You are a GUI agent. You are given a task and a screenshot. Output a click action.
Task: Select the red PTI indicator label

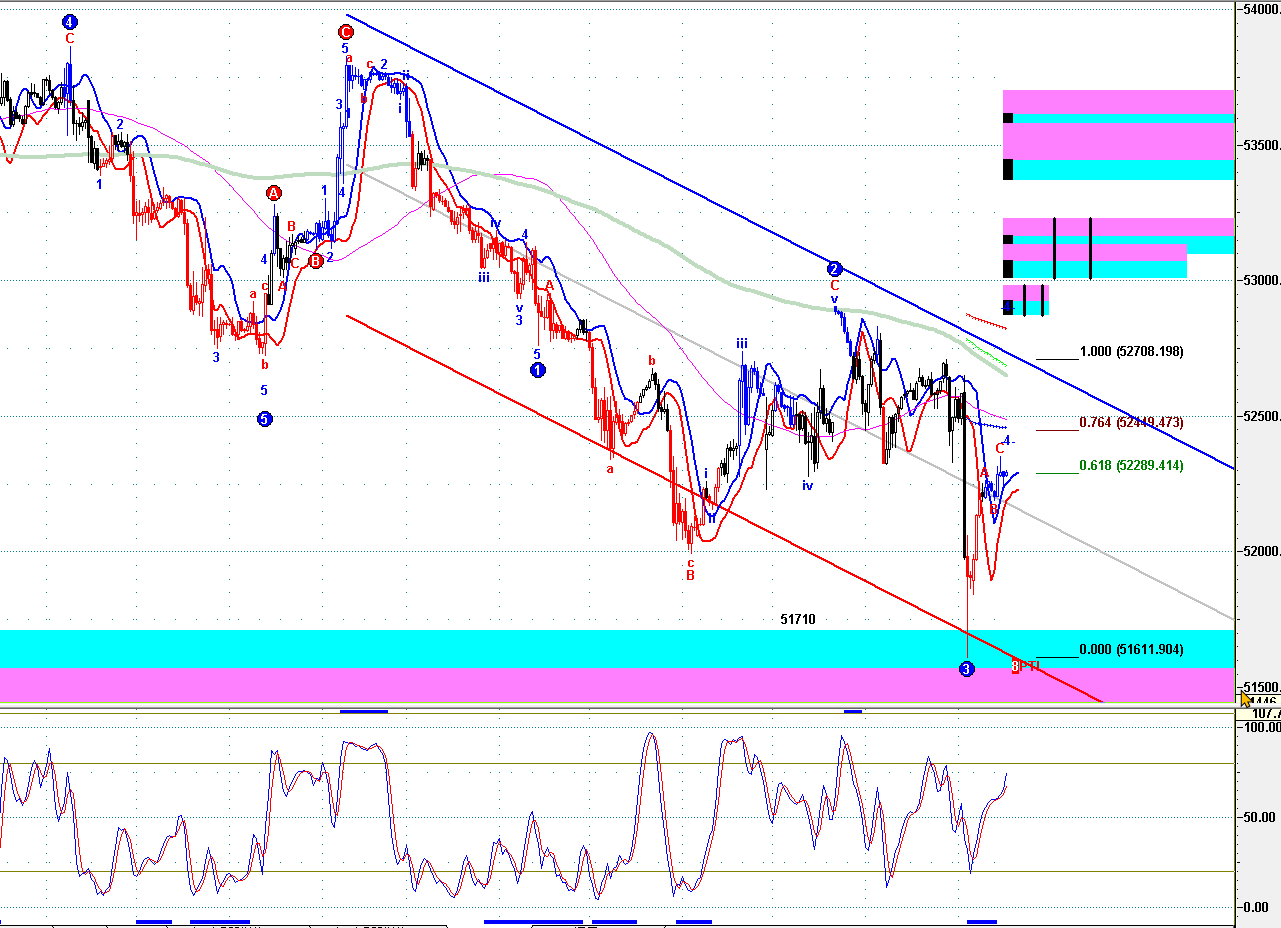(x=1025, y=666)
